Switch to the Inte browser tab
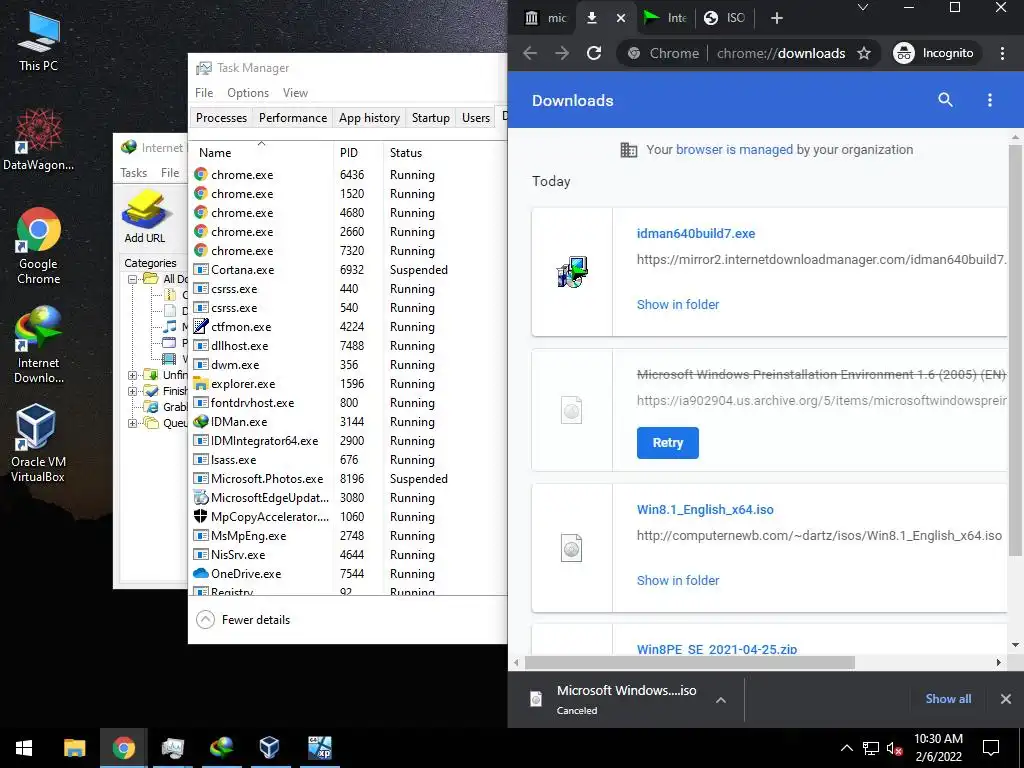This screenshot has width=1024, height=768. pos(665,18)
